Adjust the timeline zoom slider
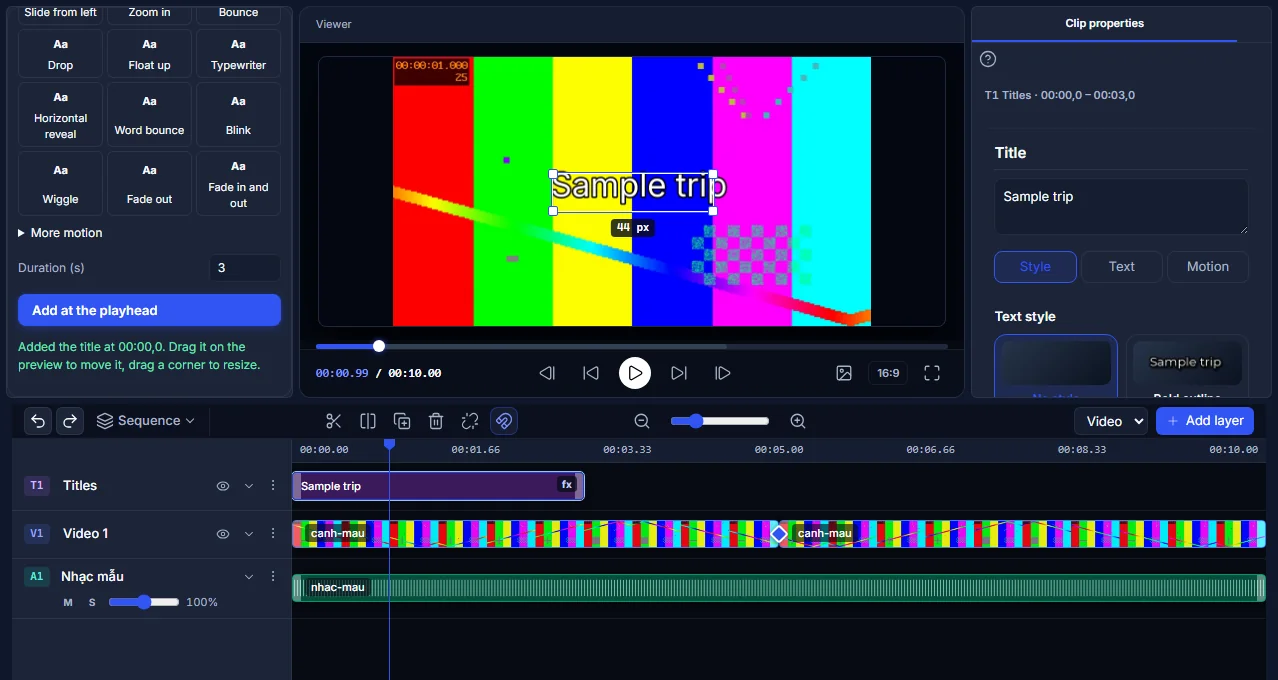This screenshot has width=1278, height=680. point(720,421)
